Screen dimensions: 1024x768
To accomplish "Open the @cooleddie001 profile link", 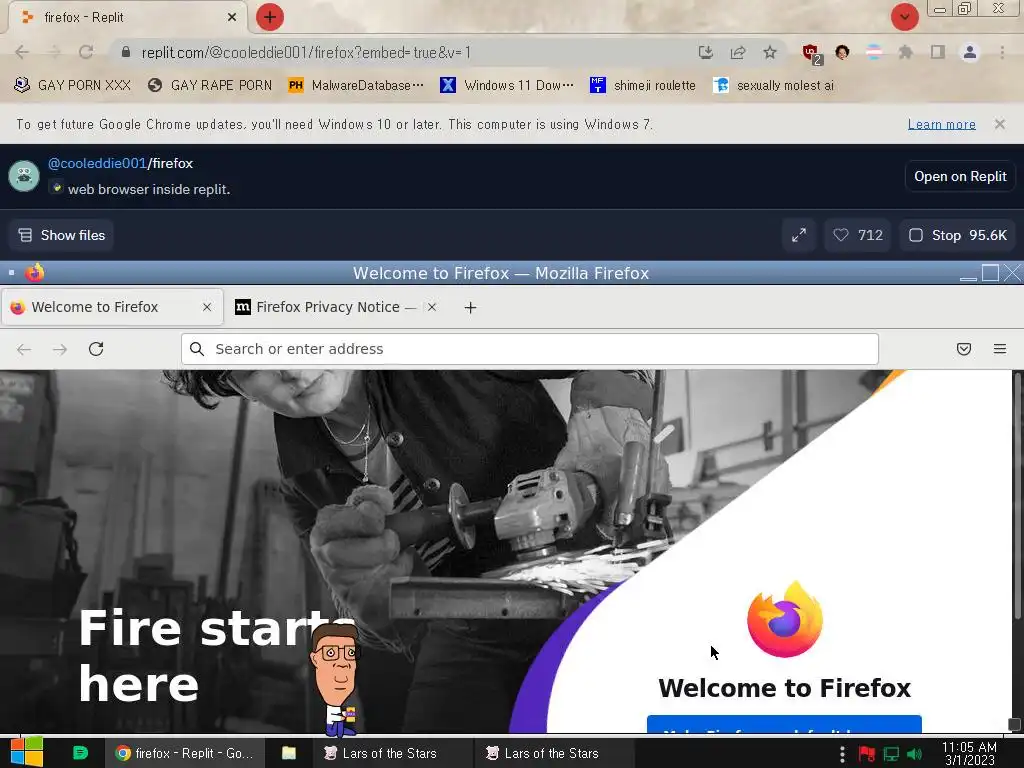I will (x=97, y=163).
